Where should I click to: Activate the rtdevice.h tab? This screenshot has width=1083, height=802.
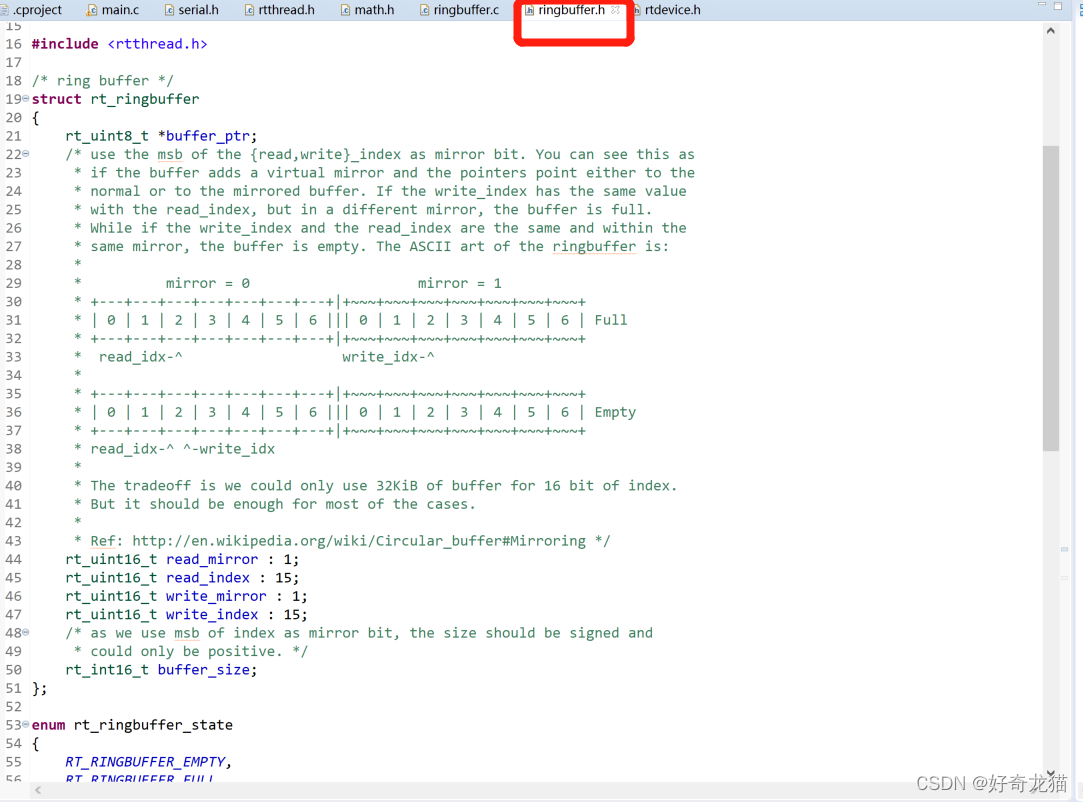point(667,10)
